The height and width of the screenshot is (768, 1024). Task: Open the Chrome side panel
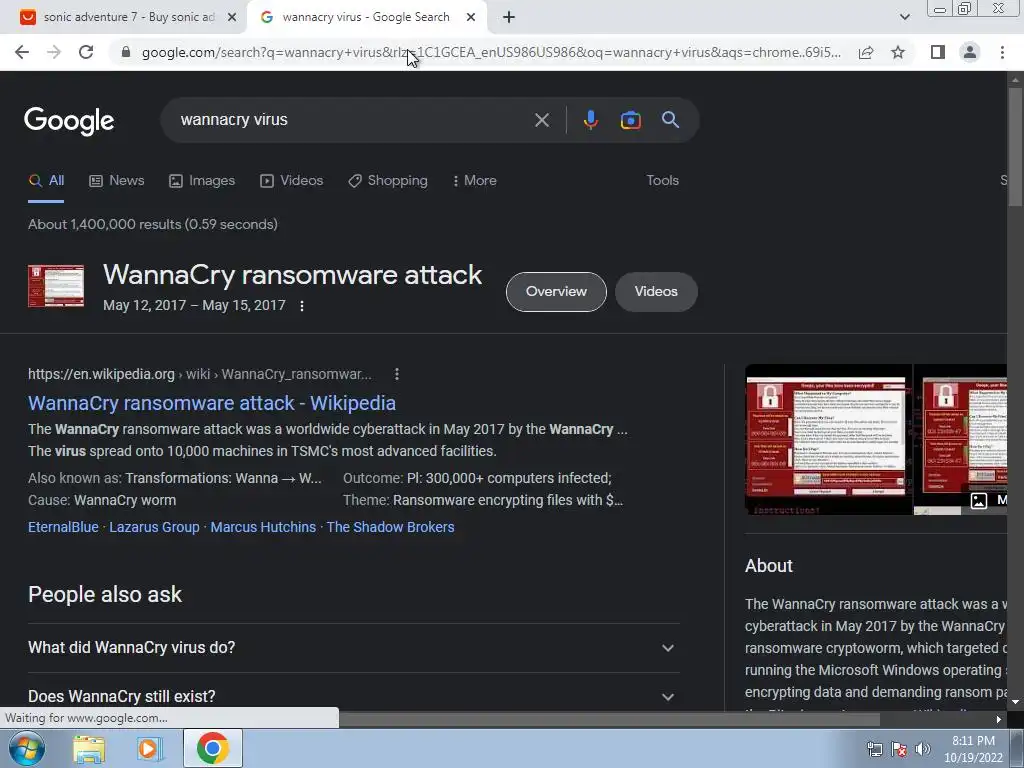938,52
